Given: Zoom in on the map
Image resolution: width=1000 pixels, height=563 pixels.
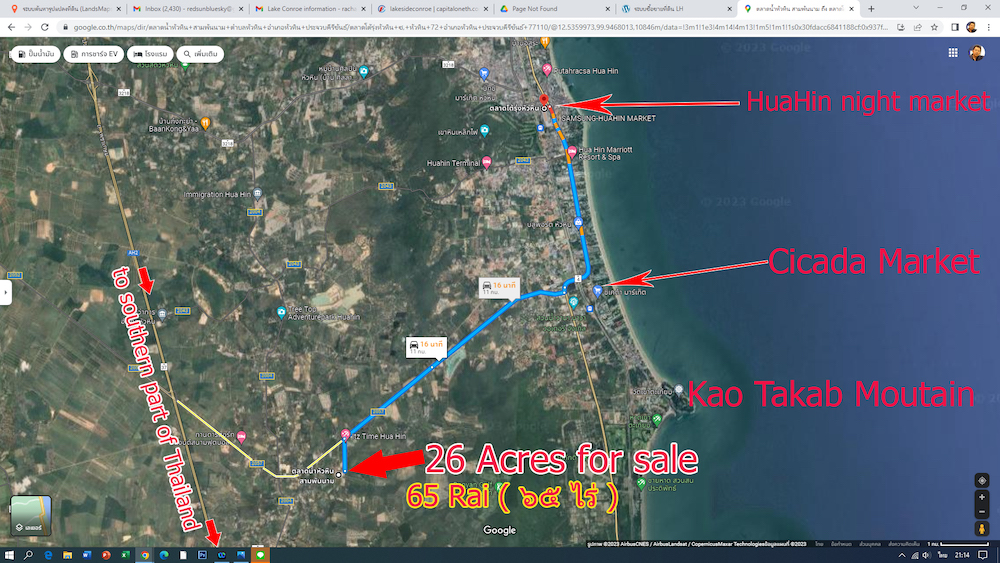Looking at the screenshot, I should tap(982, 497).
